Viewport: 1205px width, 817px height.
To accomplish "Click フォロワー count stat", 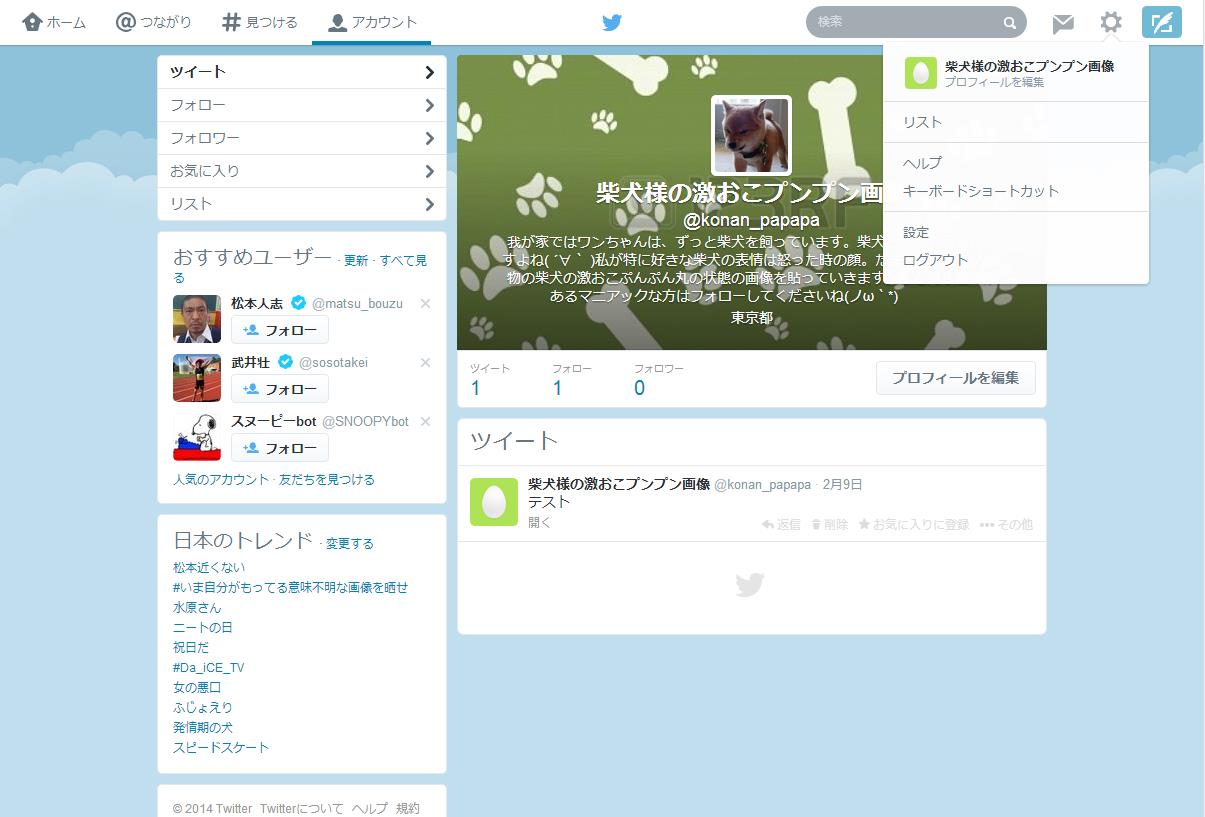I will pyautogui.click(x=659, y=380).
